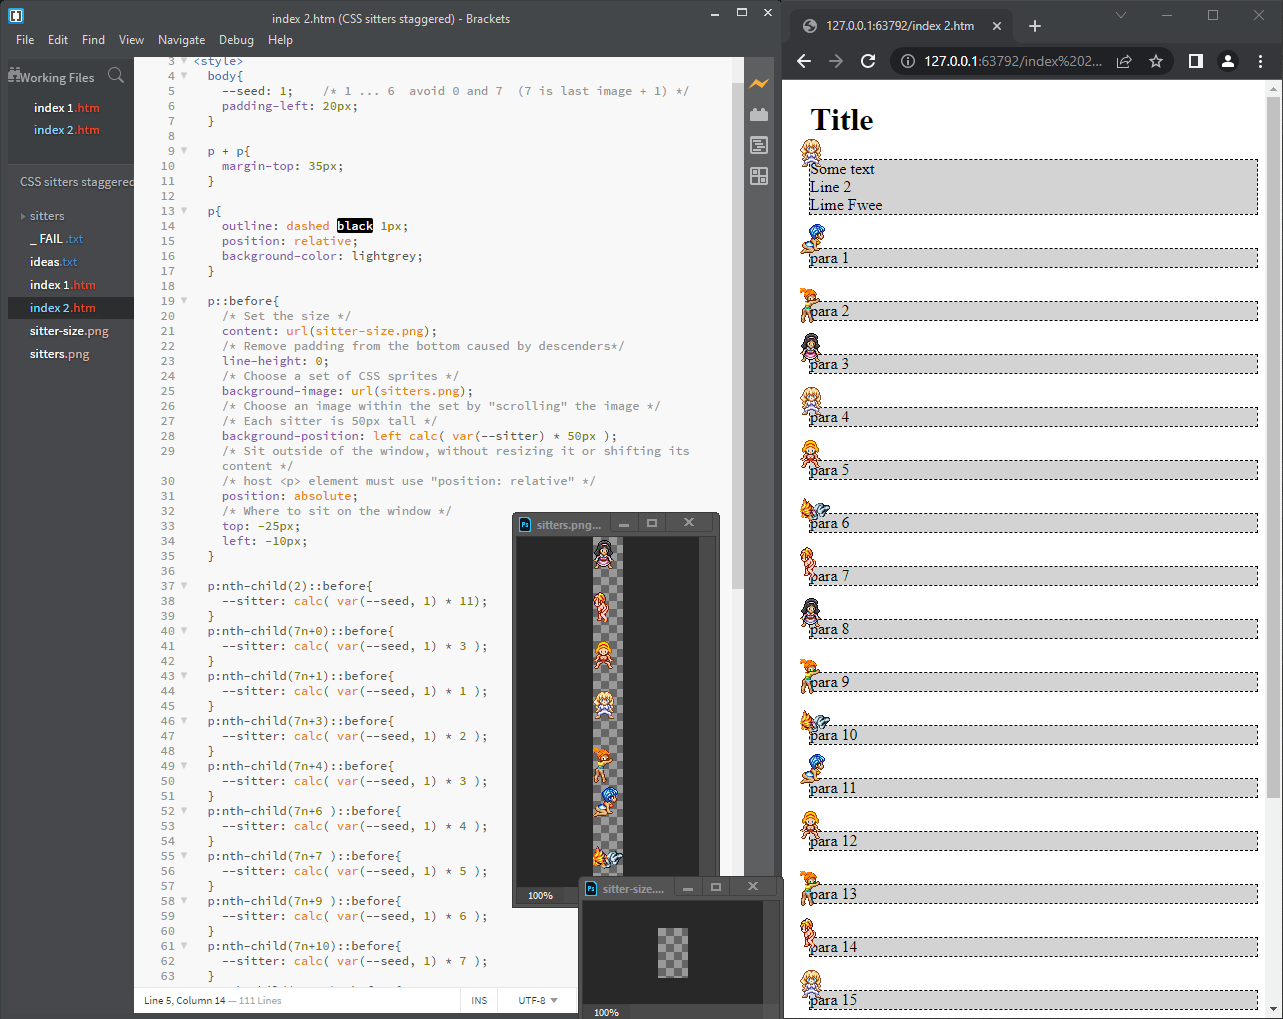Open the CSS sitters staggered project dropdown
The width and height of the screenshot is (1283, 1019).
(x=76, y=182)
